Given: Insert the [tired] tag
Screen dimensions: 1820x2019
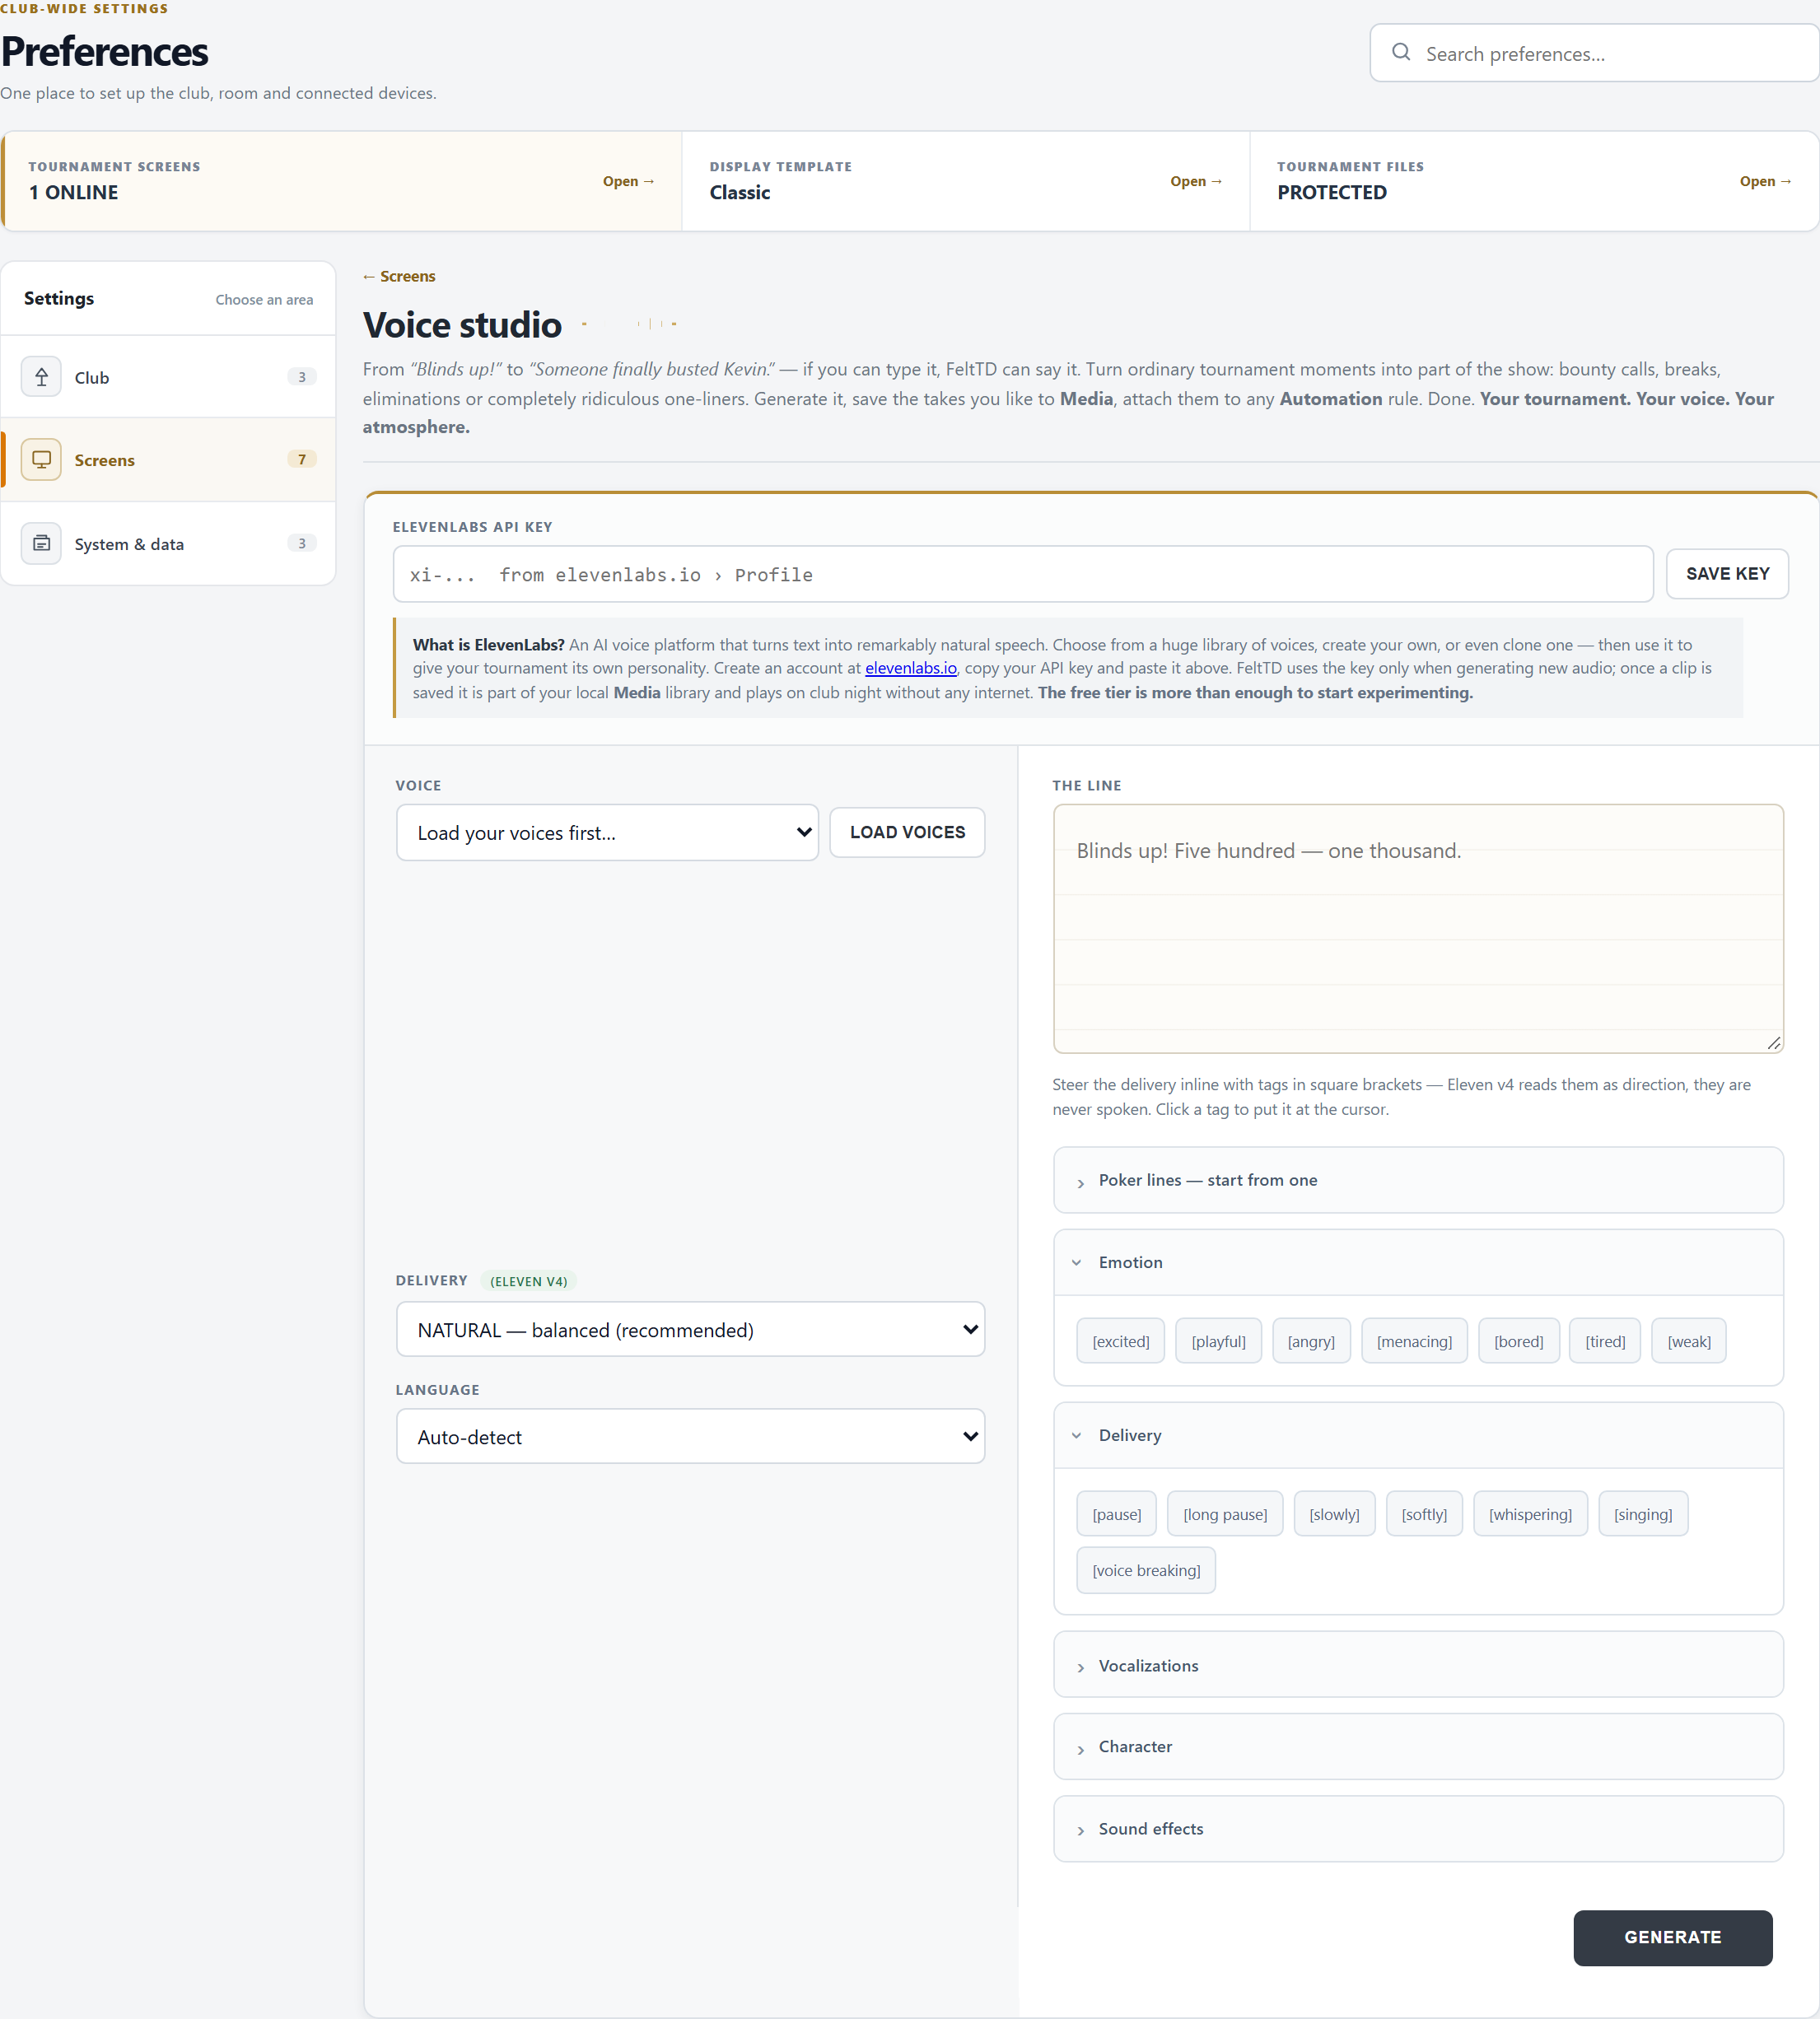Looking at the screenshot, I should tap(1604, 1341).
